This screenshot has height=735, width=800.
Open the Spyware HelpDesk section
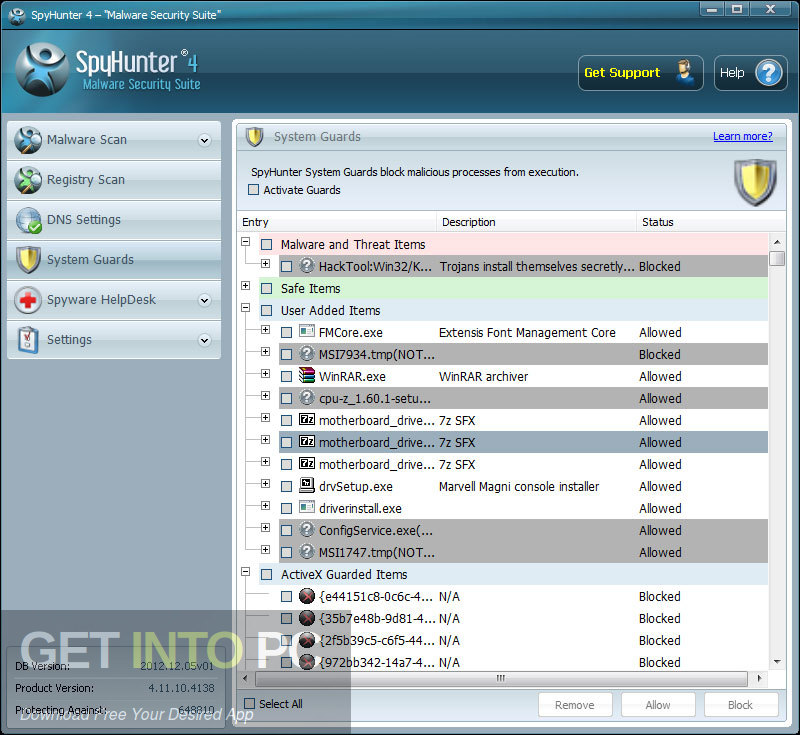[x=114, y=300]
